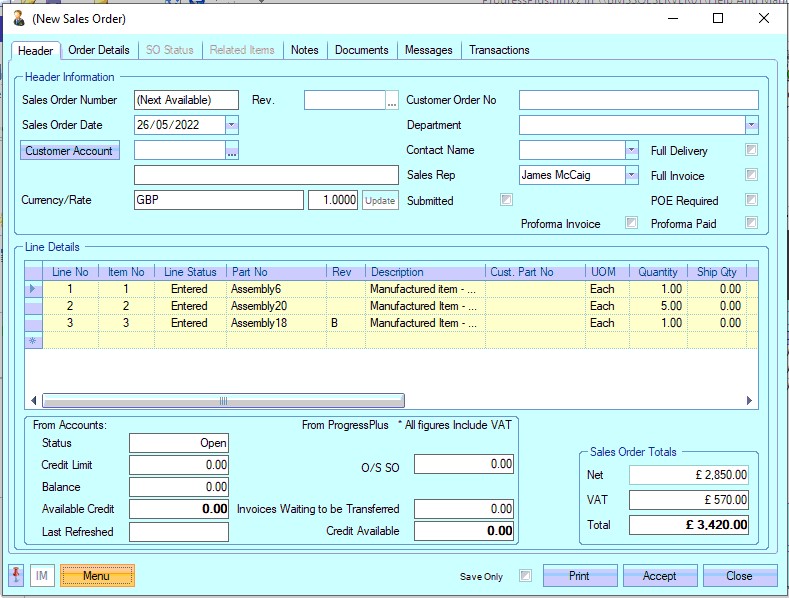Click the horizontal scrollbar in Line Details
The width and height of the screenshot is (789, 598).
tap(223, 401)
